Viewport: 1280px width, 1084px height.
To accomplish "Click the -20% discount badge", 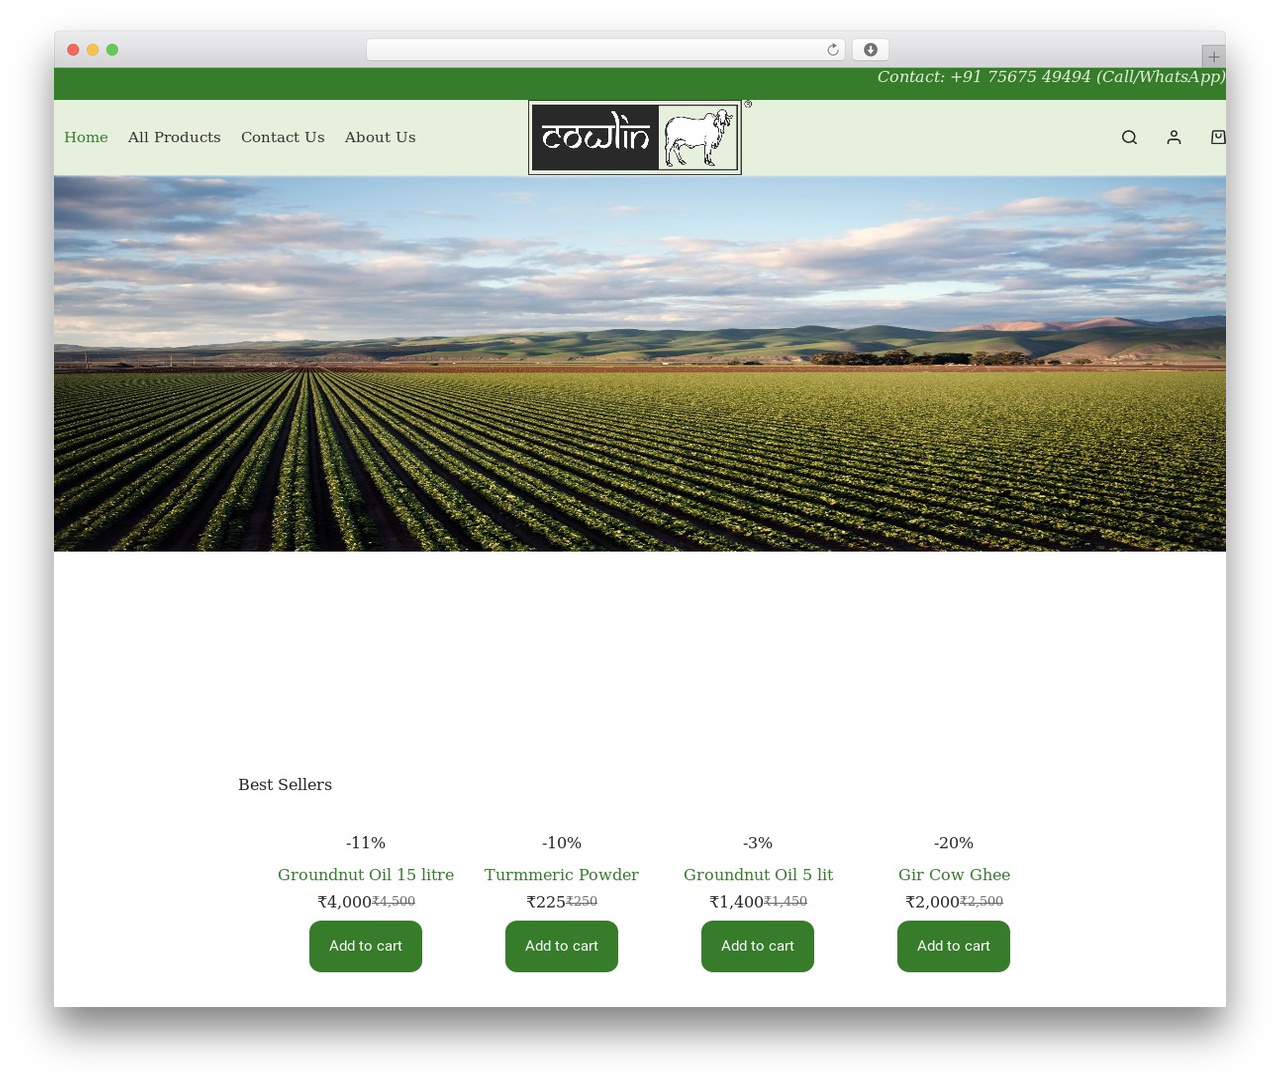I will tap(954, 843).
